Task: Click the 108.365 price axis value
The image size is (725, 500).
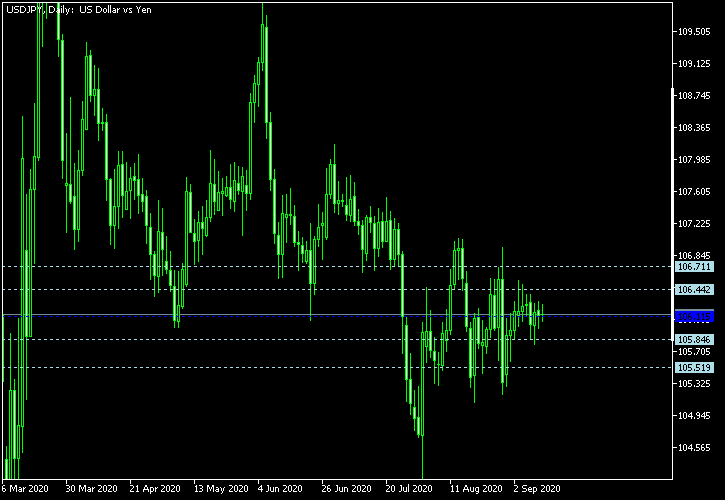Action: click(694, 127)
